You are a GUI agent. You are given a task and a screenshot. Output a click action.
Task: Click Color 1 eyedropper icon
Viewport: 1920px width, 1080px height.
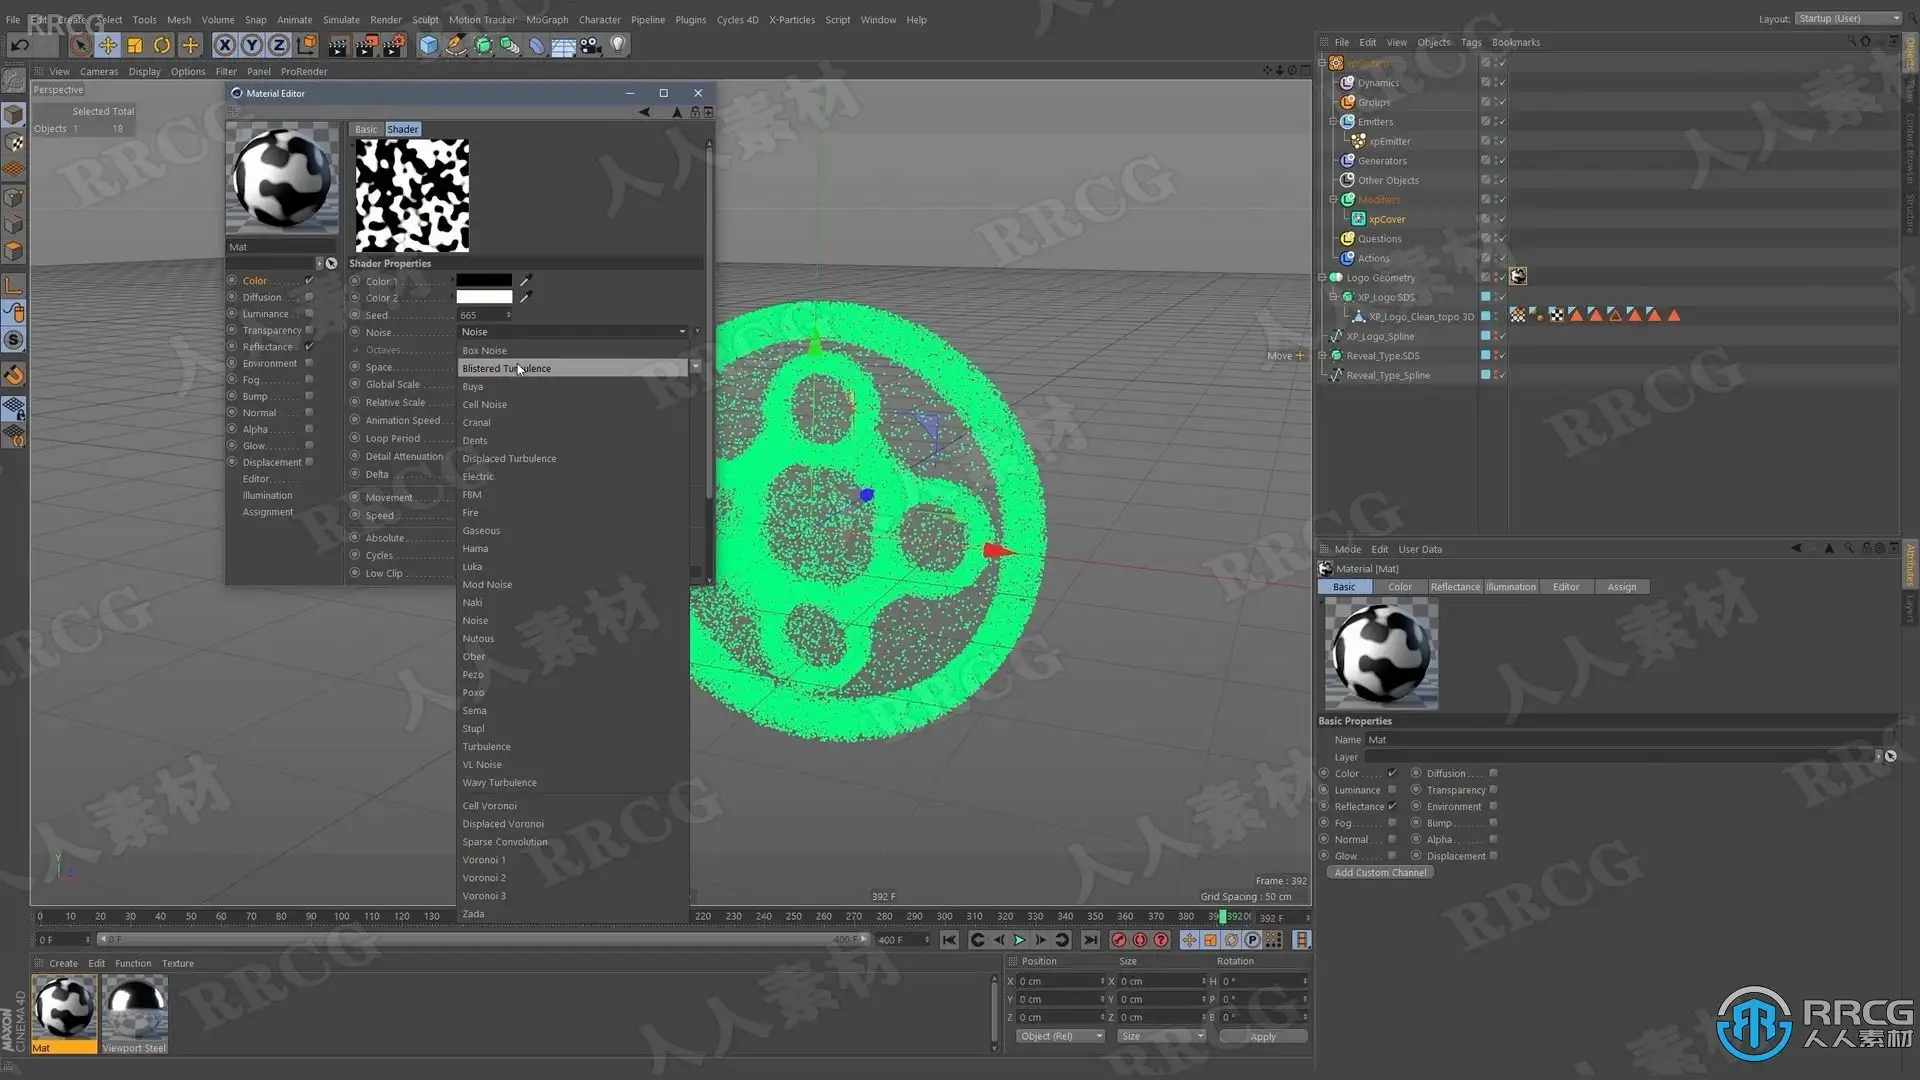click(526, 280)
